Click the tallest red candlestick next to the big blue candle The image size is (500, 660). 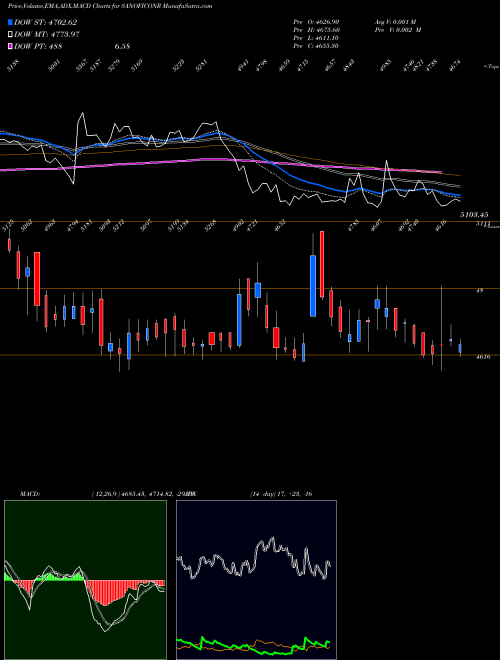pyautogui.click(x=322, y=264)
